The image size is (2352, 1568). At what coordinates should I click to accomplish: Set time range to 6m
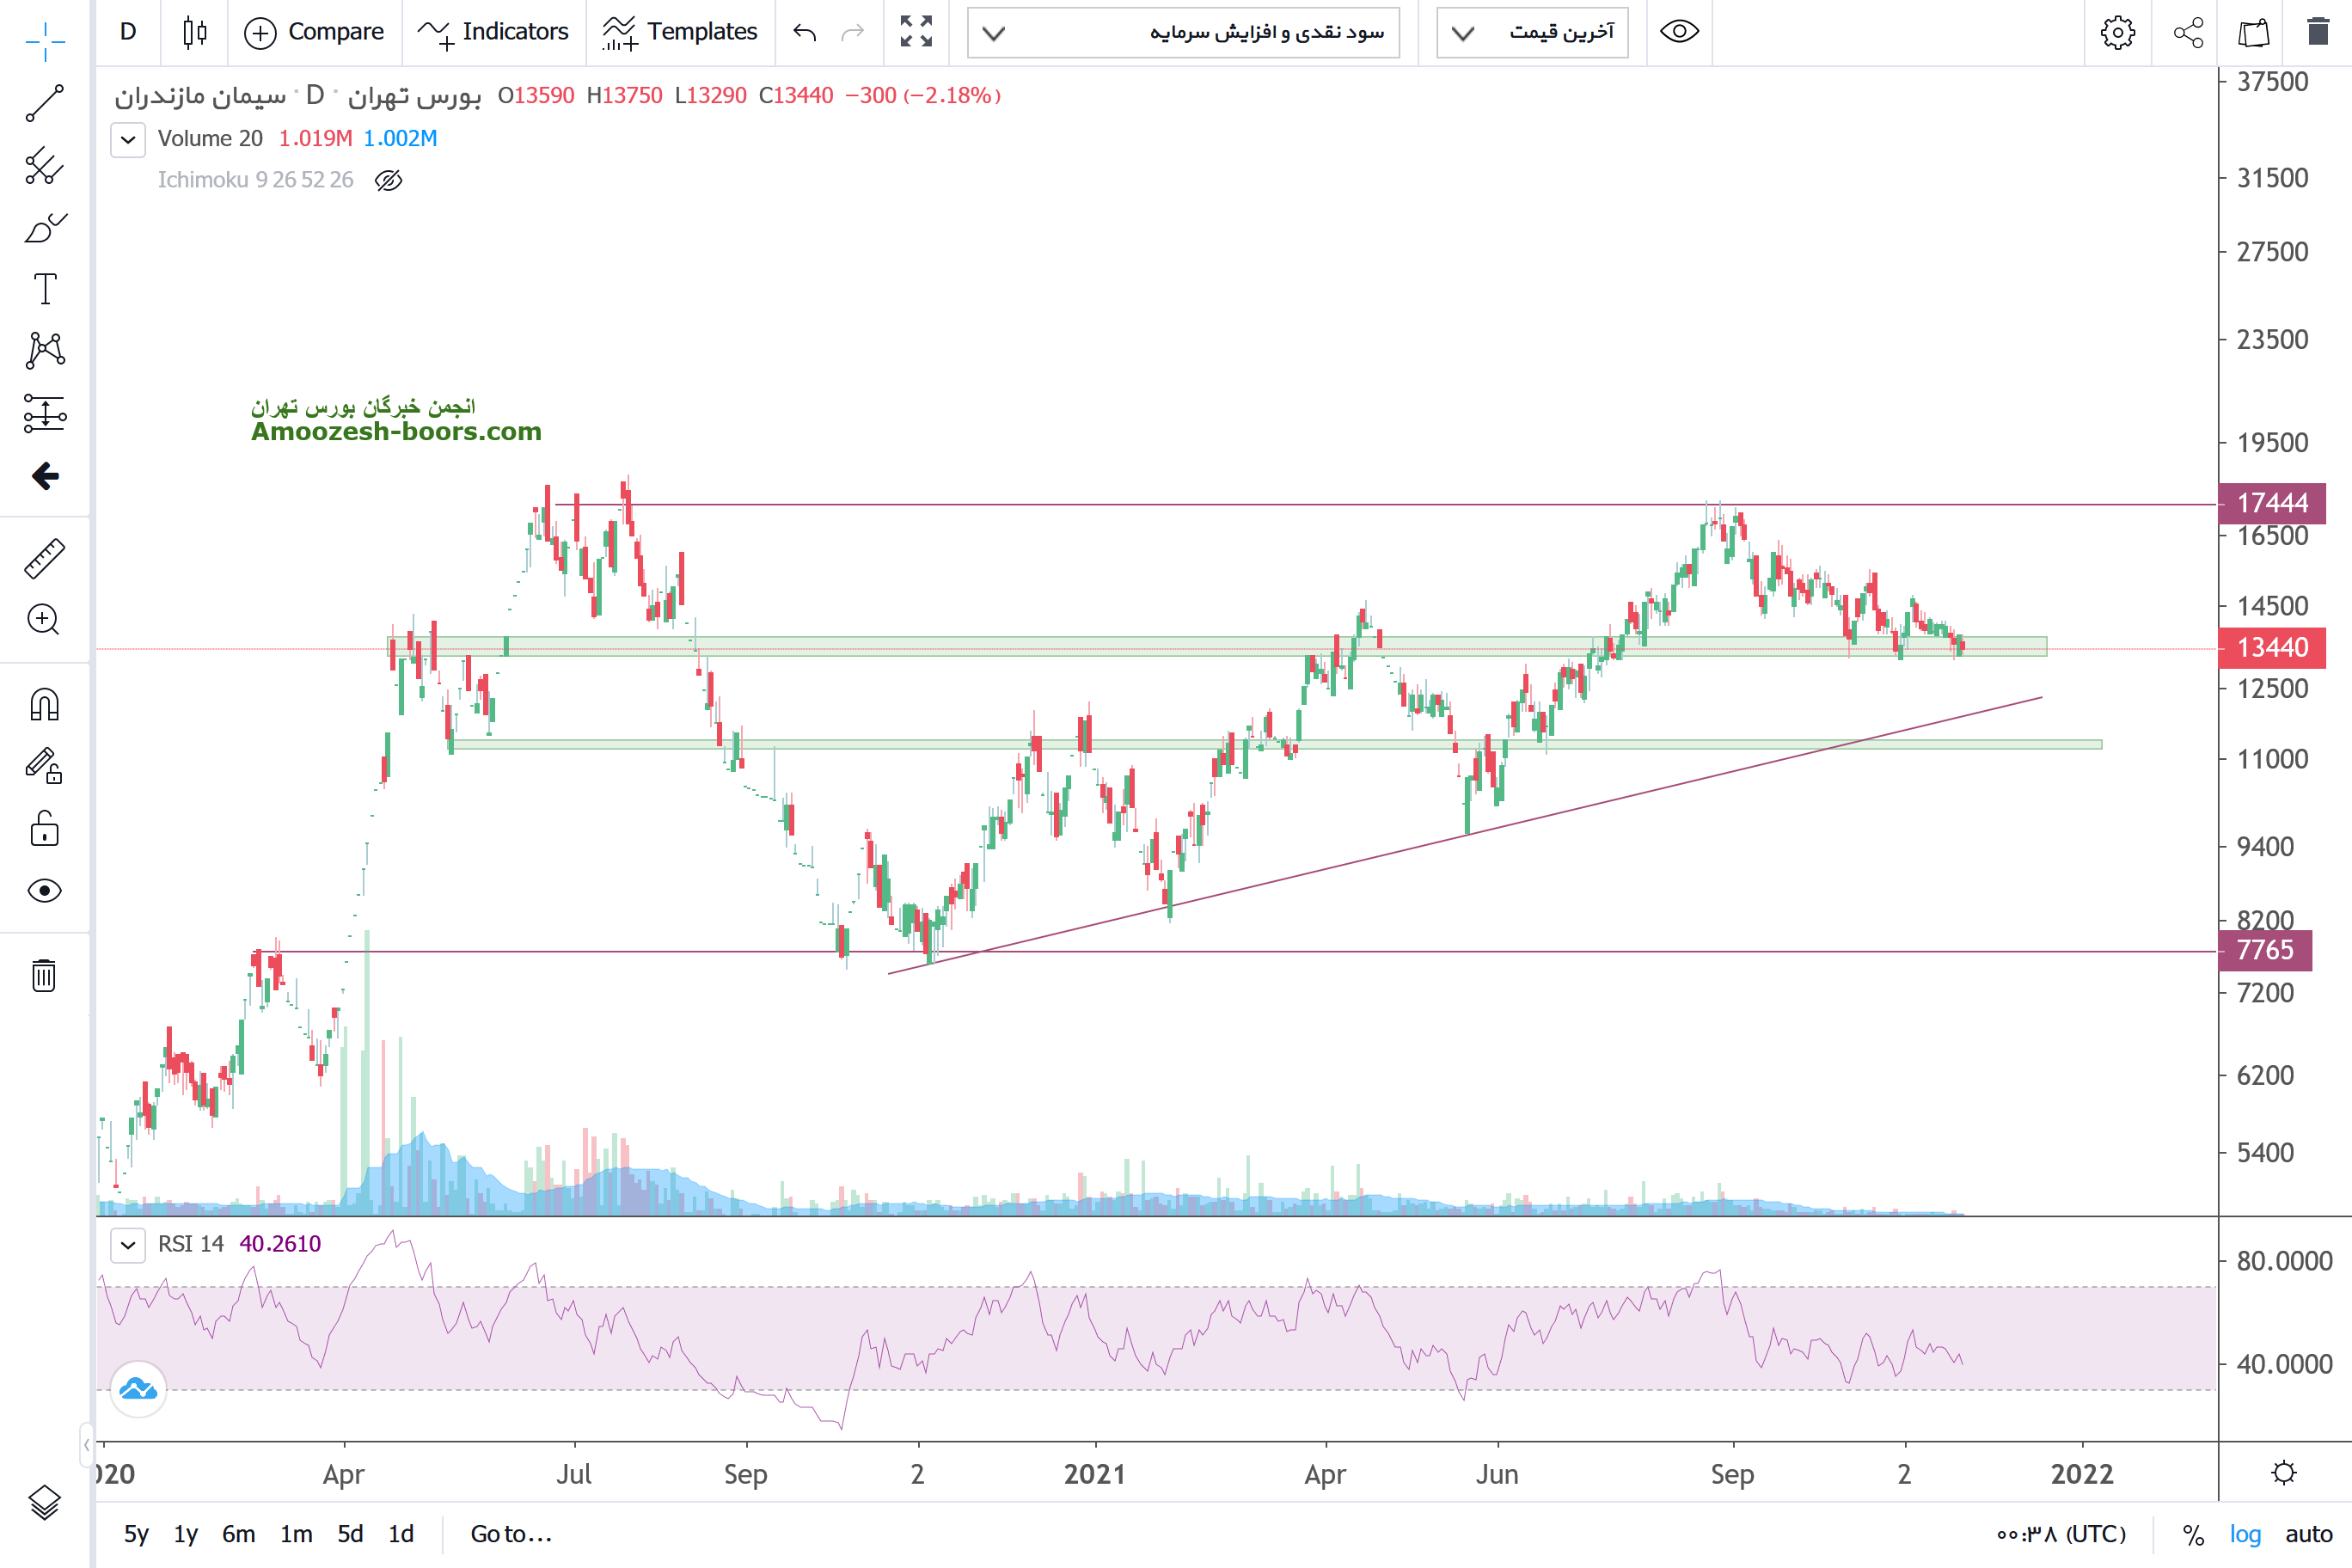pyautogui.click(x=238, y=1534)
